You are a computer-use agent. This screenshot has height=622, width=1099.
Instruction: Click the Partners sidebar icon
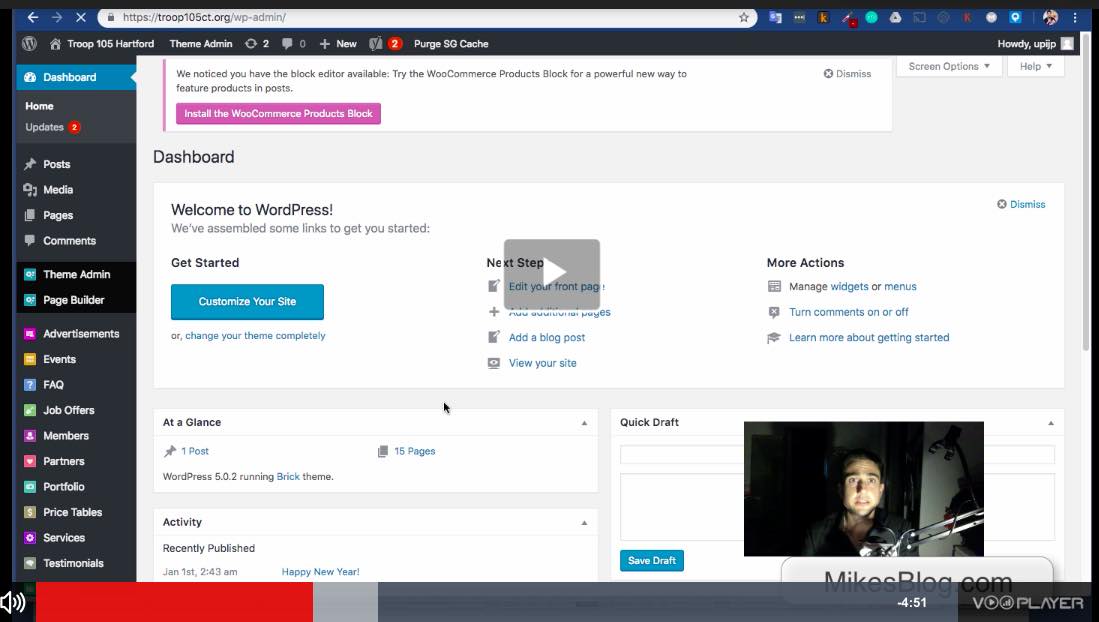click(29, 461)
